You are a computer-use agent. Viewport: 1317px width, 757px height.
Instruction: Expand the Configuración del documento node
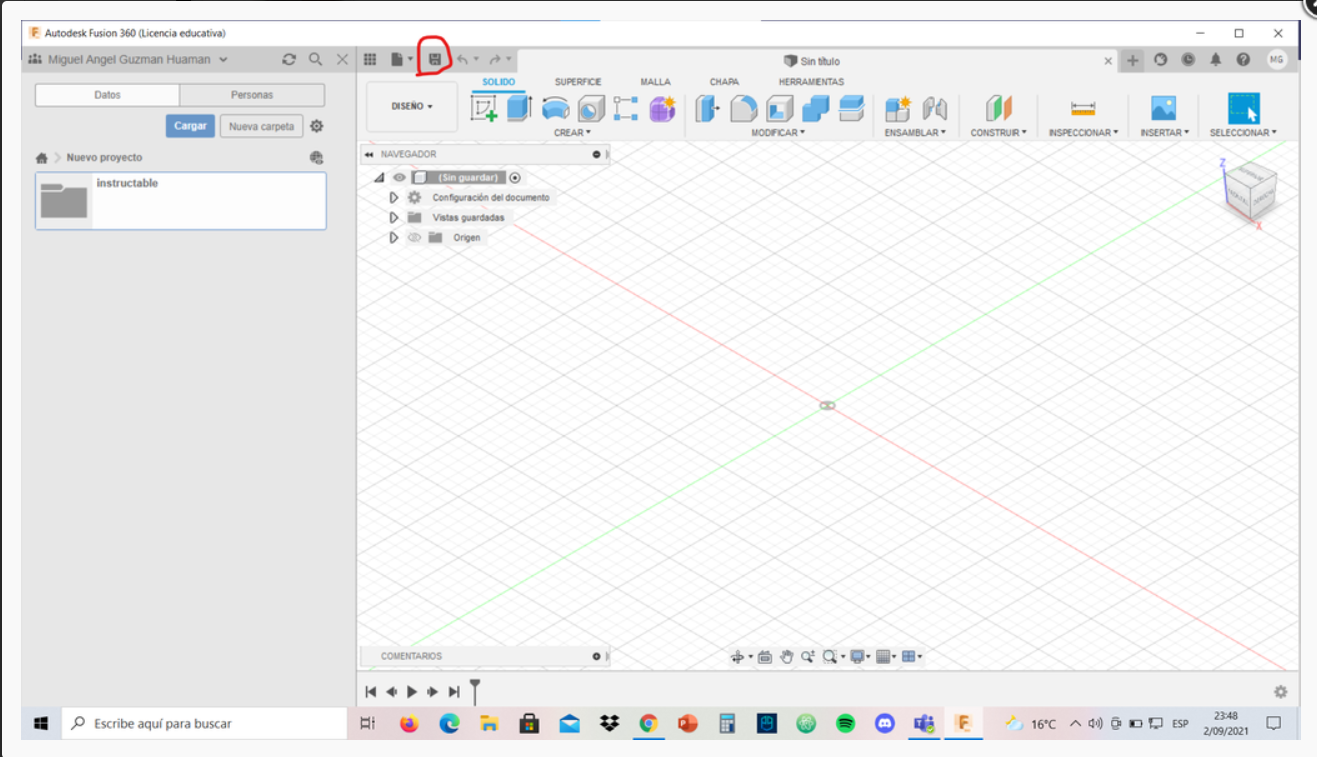(x=393, y=197)
